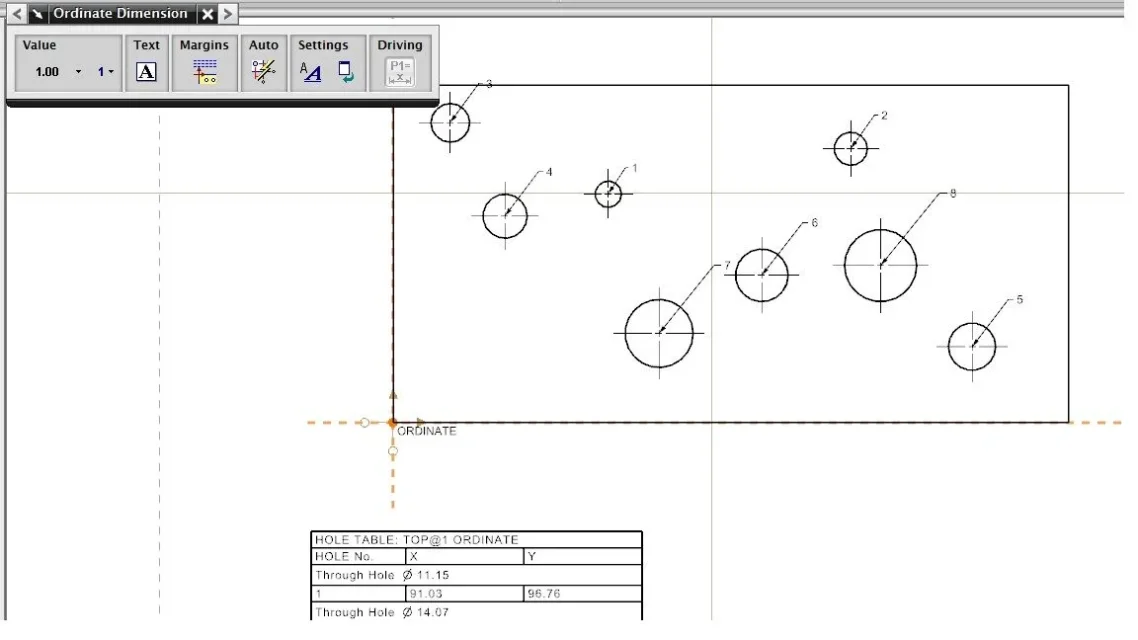The height and width of the screenshot is (640, 1138).
Task: Click the Auto placement icon
Action: click(x=263, y=72)
